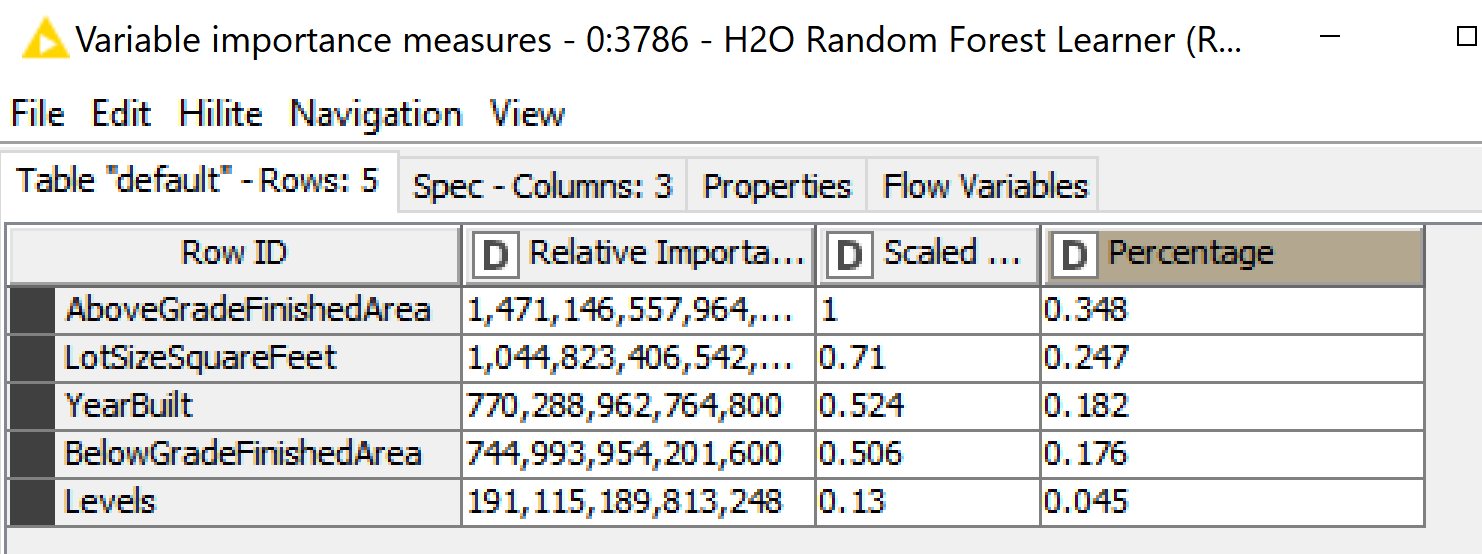Open the Navigation menu
Image resolution: width=1482 pixels, height=554 pixels.
point(376,114)
